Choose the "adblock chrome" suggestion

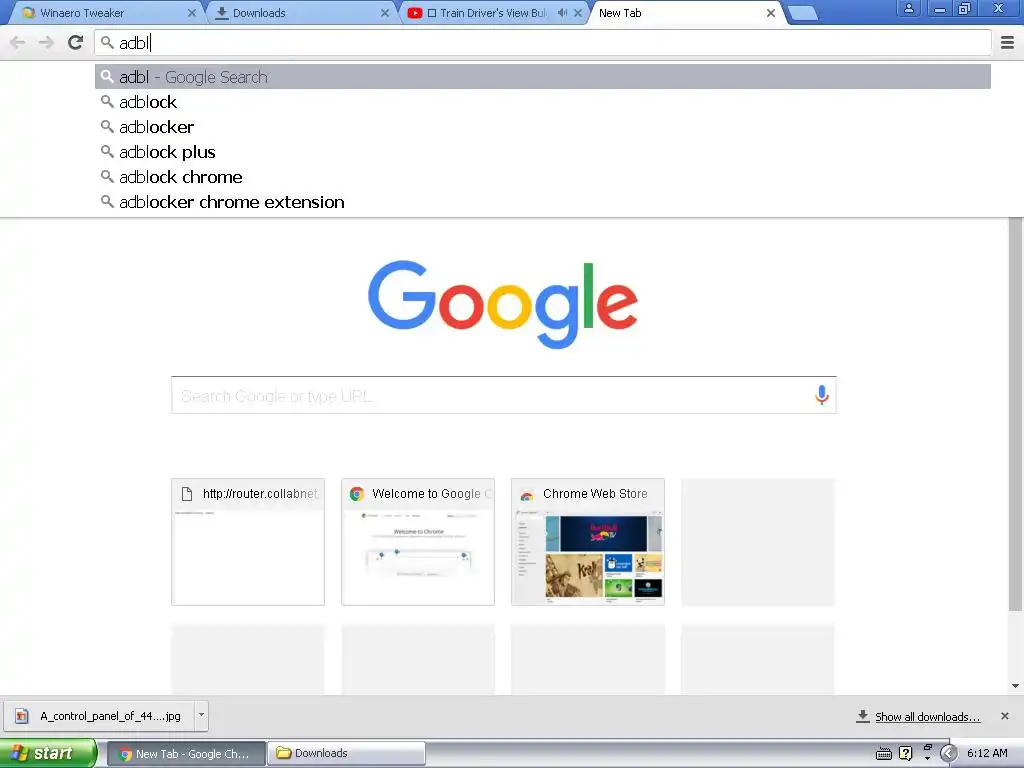pyautogui.click(x=543, y=177)
